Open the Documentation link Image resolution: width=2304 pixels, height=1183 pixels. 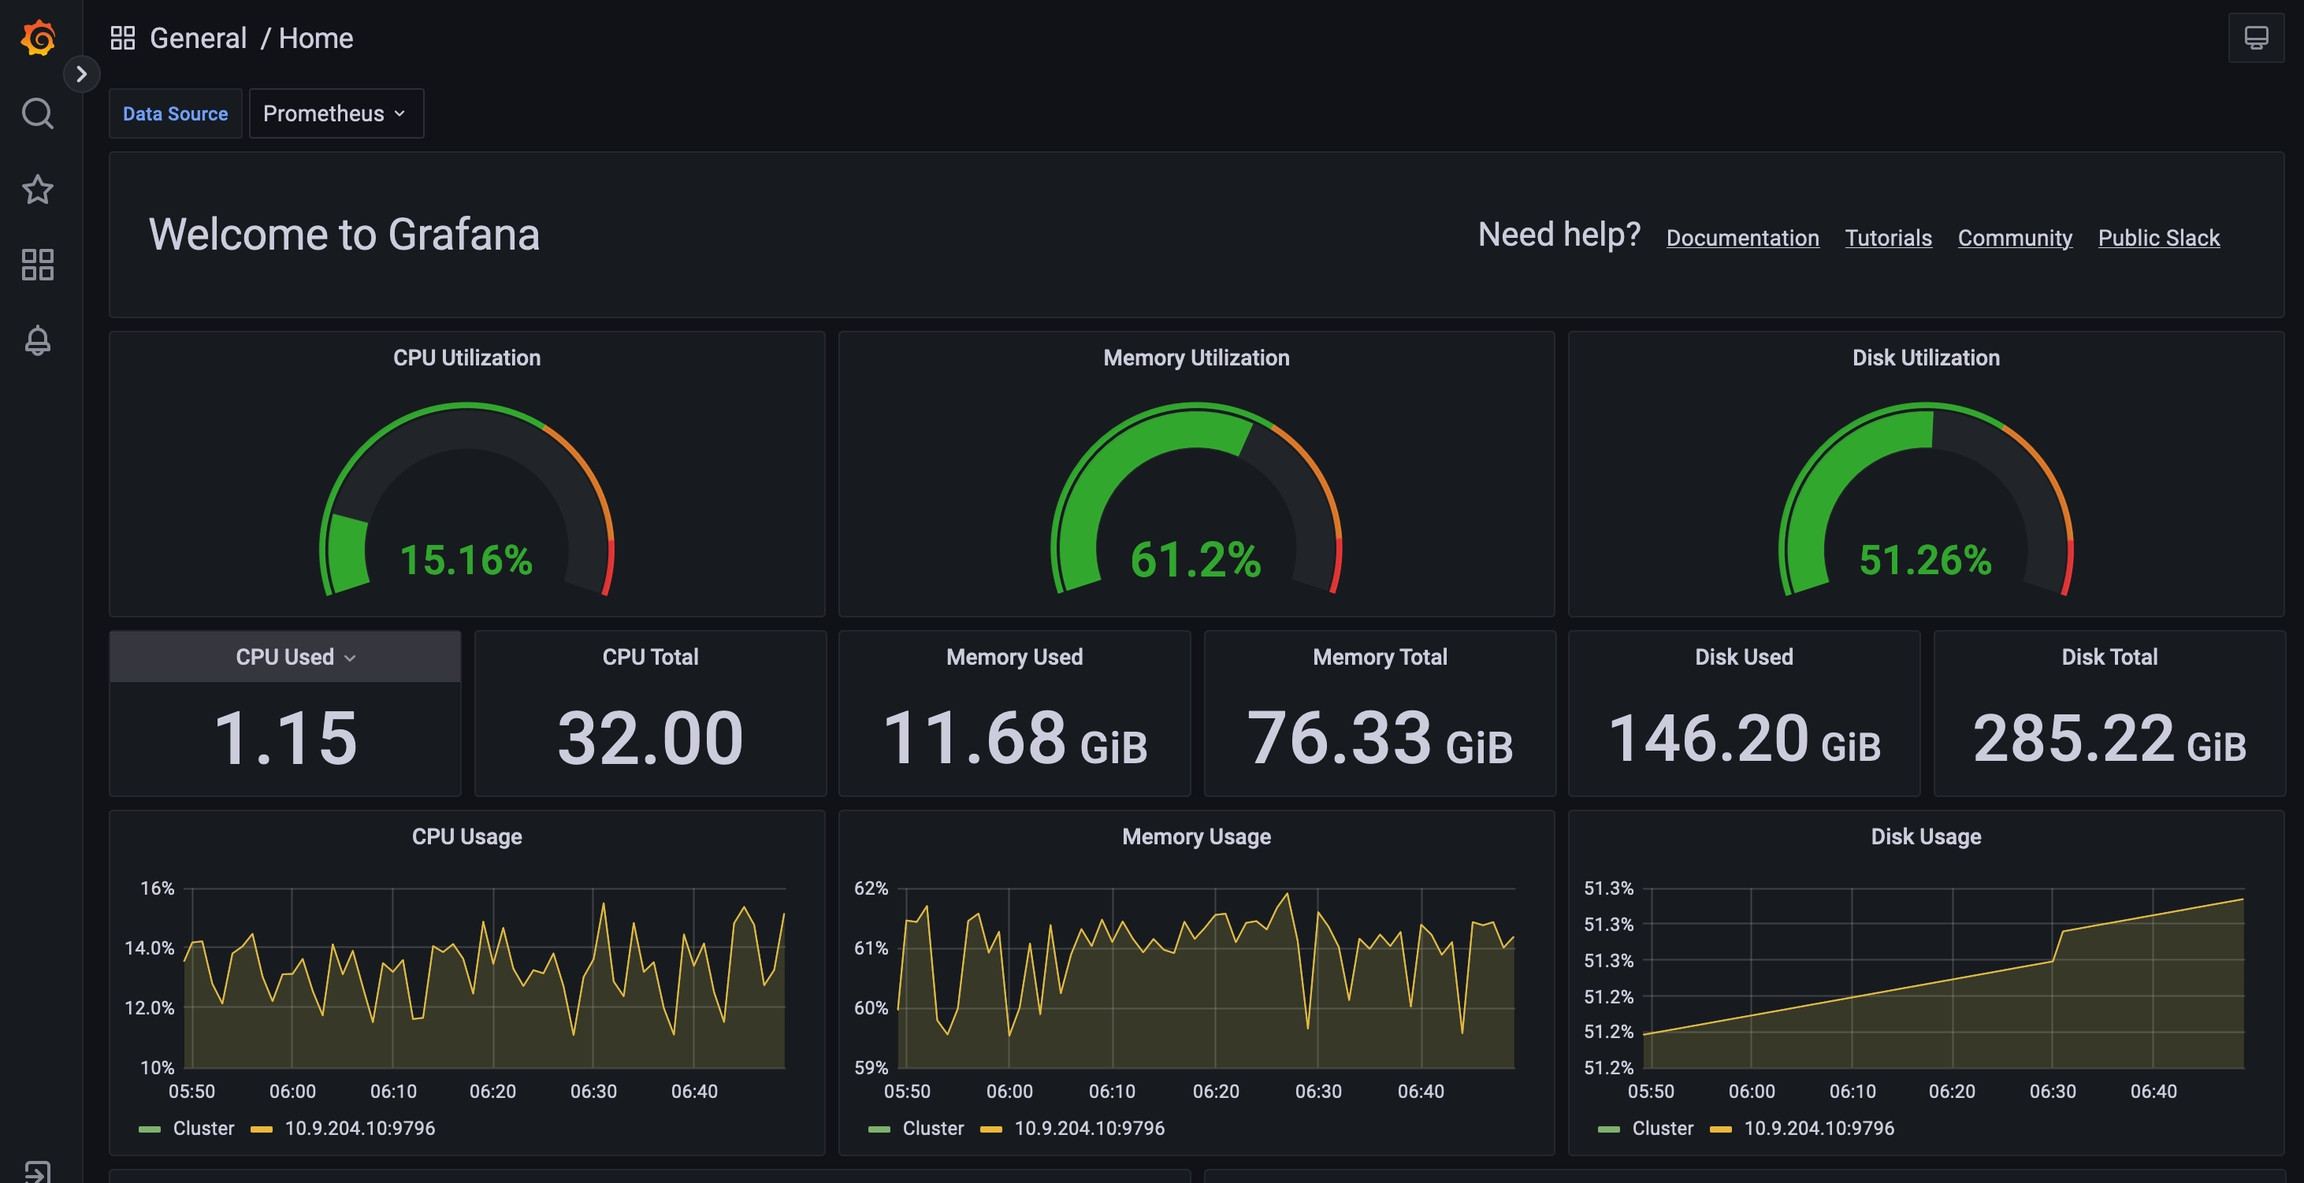1742,238
